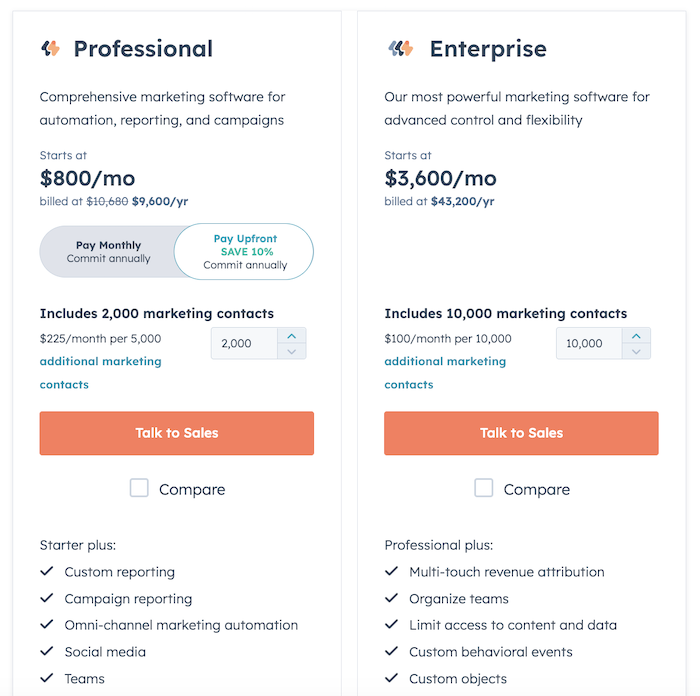Select the Pay Monthly billing option

coord(108,251)
